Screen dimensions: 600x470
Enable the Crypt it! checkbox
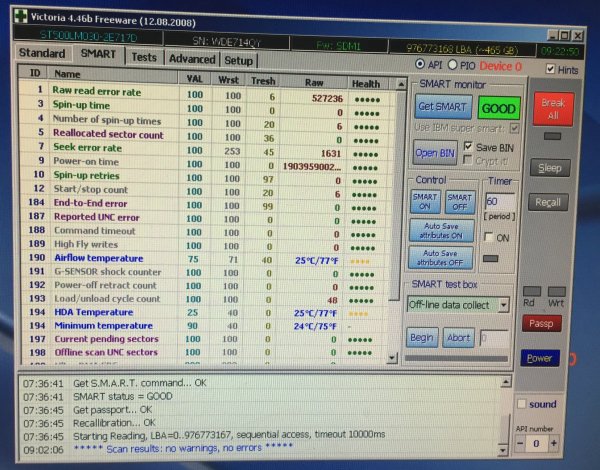(x=467, y=160)
